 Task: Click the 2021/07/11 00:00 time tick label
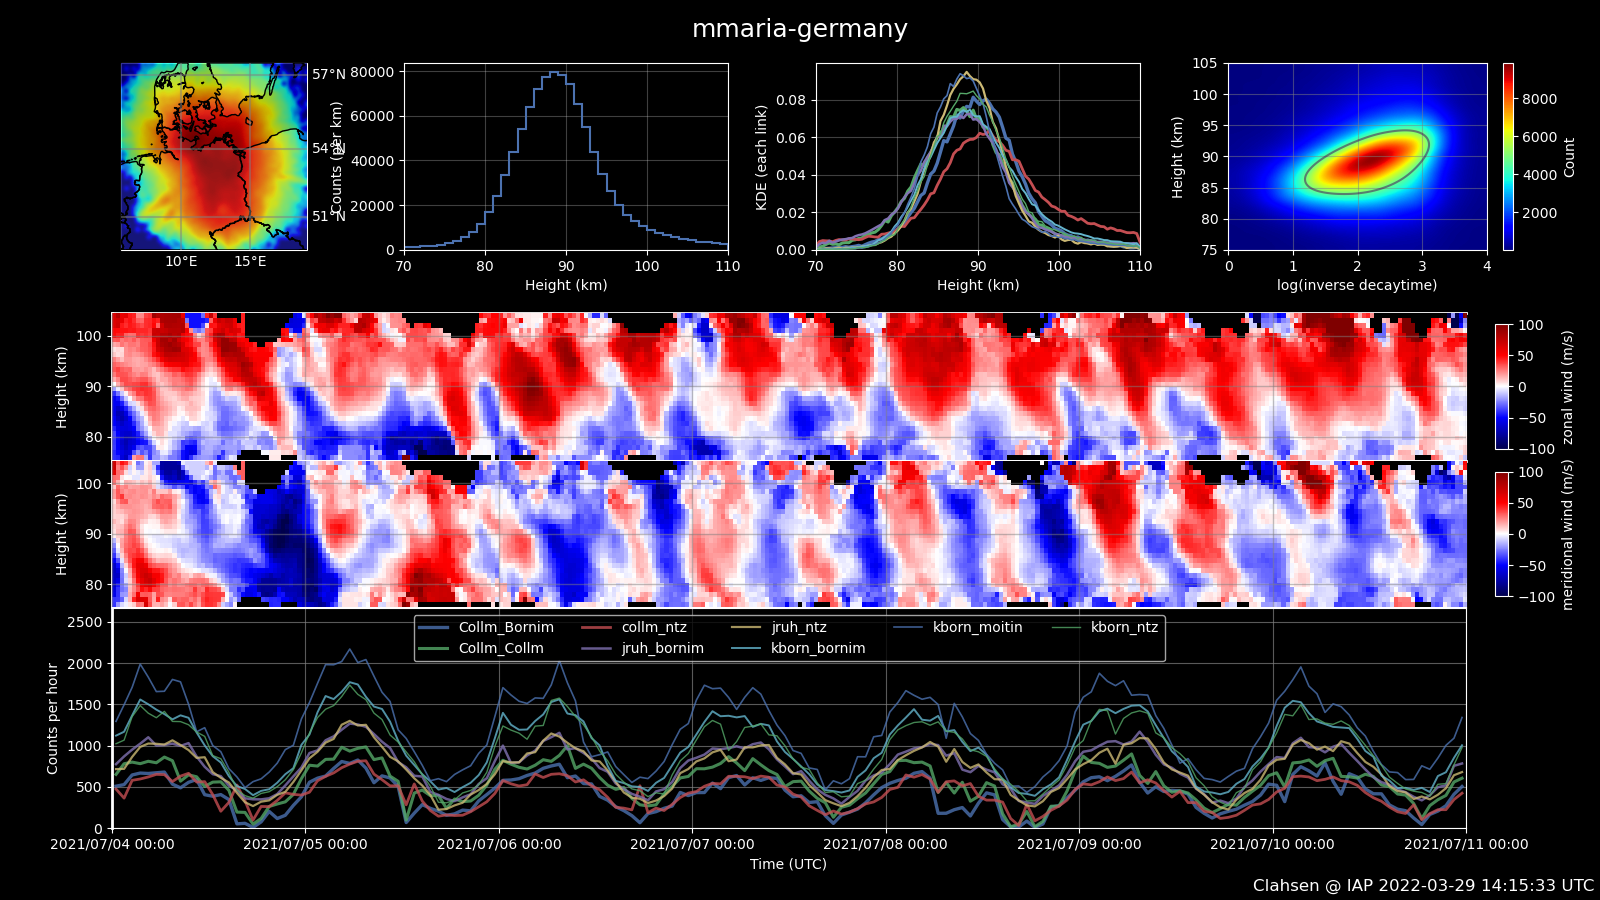(1466, 845)
